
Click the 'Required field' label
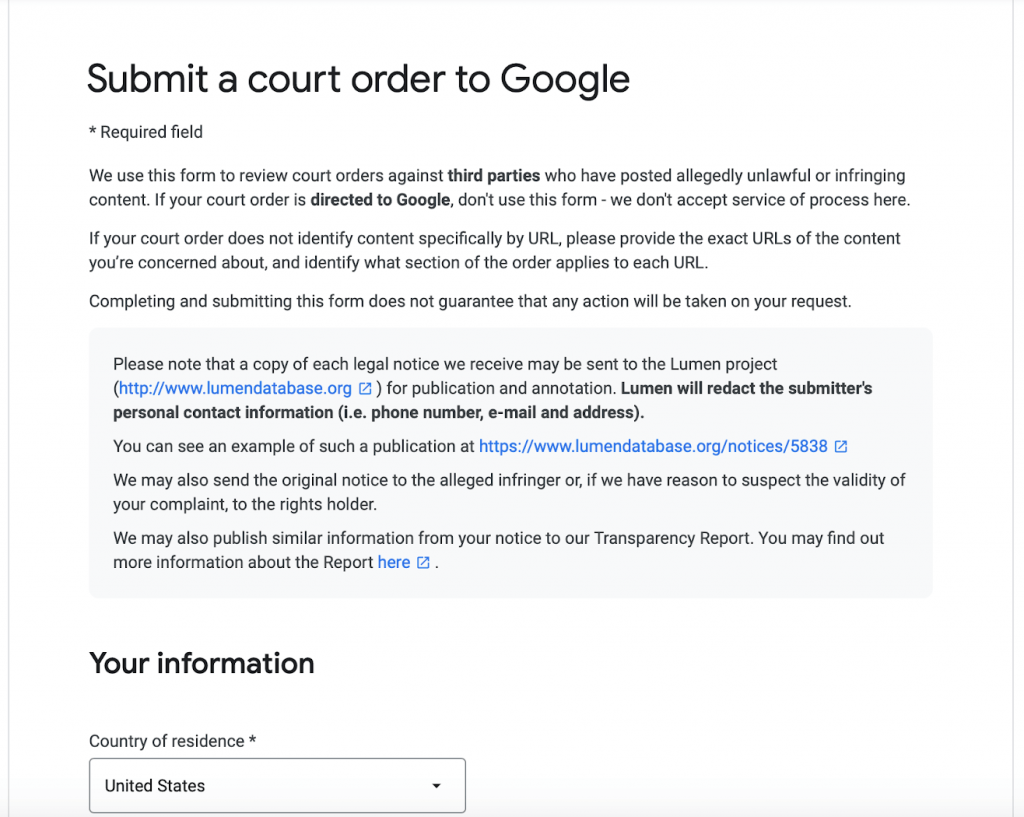pyautogui.click(x=146, y=131)
